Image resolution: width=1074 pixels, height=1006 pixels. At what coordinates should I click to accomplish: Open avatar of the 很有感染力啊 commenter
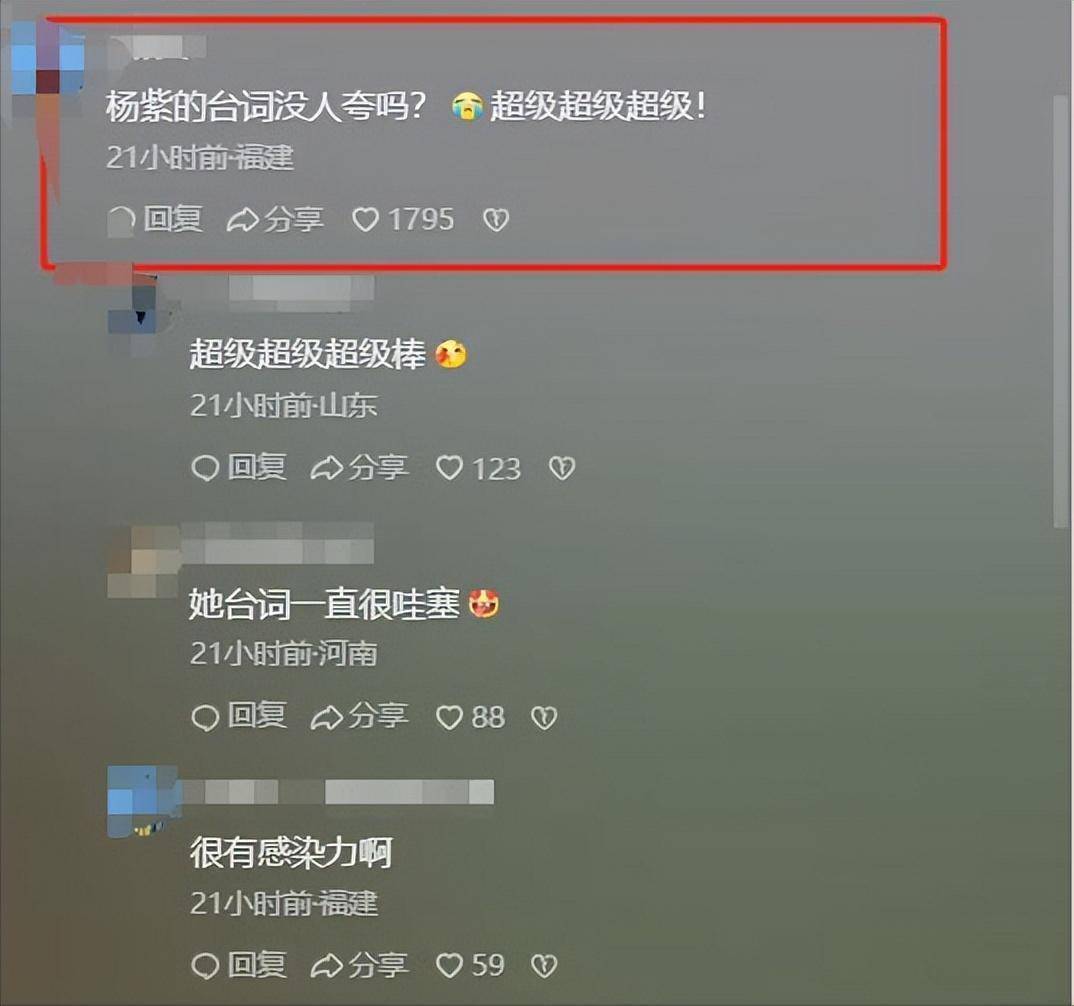coord(144,802)
